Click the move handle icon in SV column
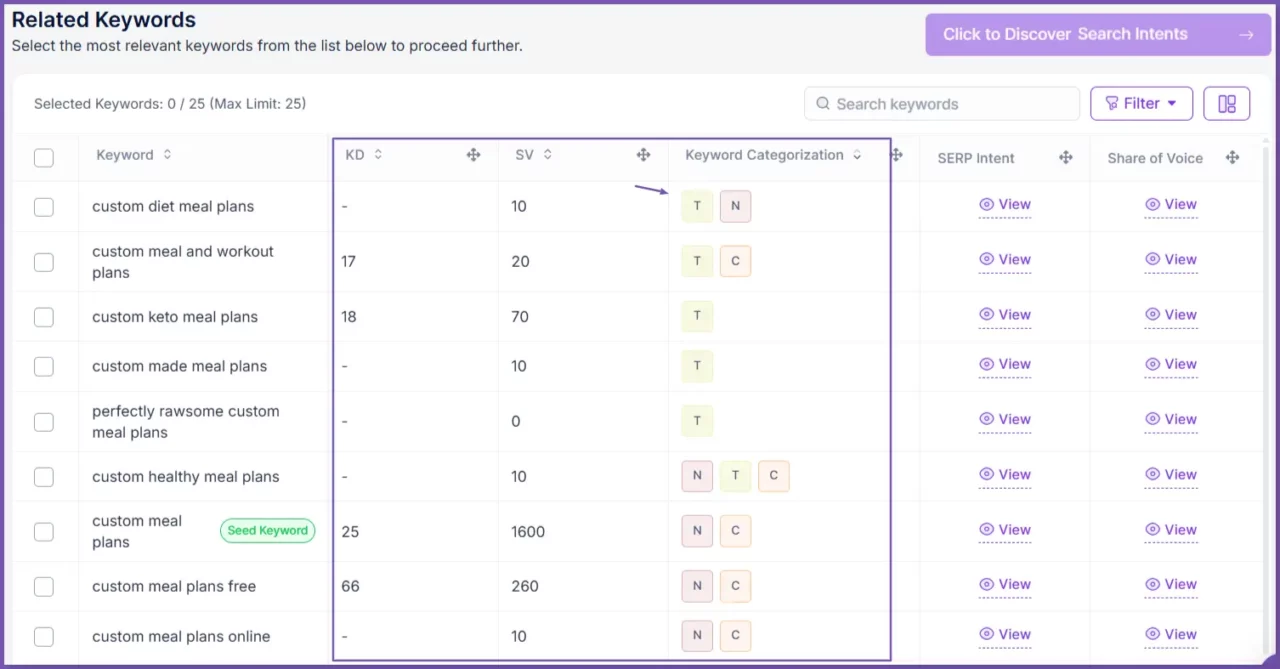The image size is (1280, 669). 644,155
